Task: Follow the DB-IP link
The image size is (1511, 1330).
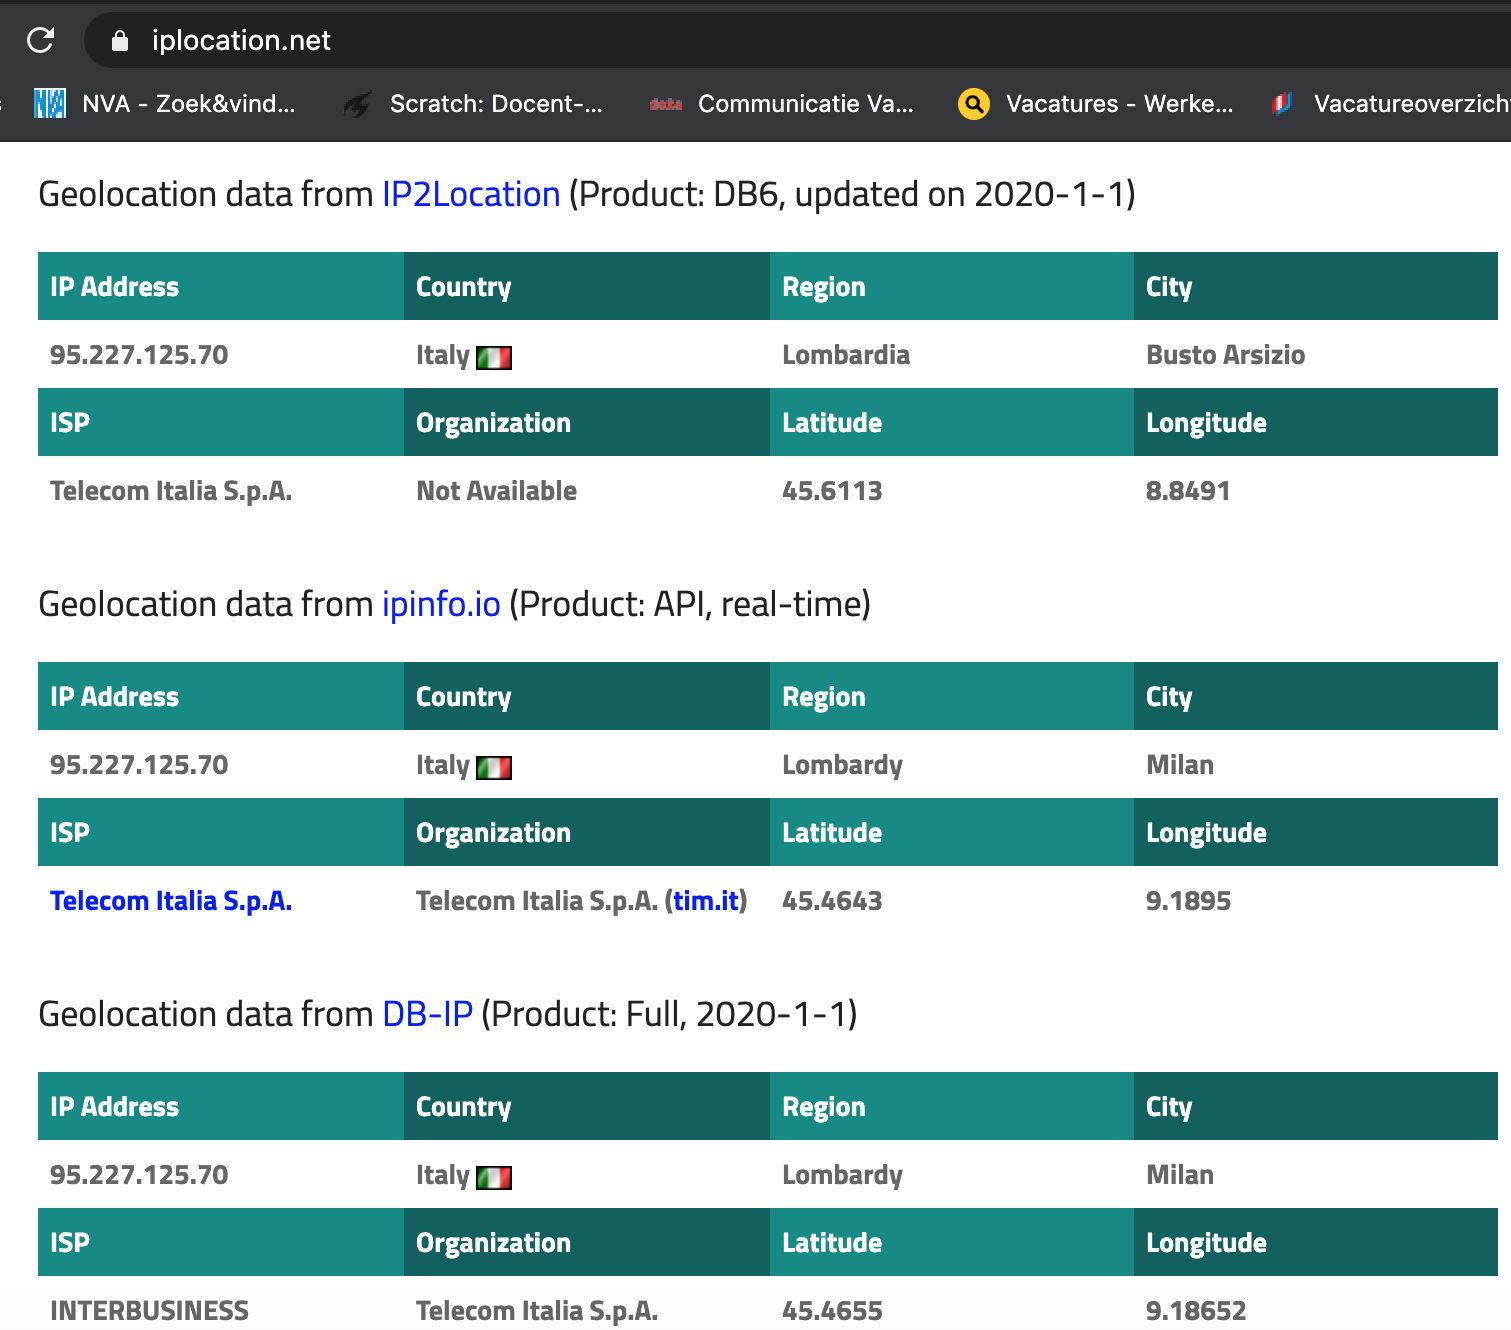Action: pyautogui.click(x=428, y=1014)
